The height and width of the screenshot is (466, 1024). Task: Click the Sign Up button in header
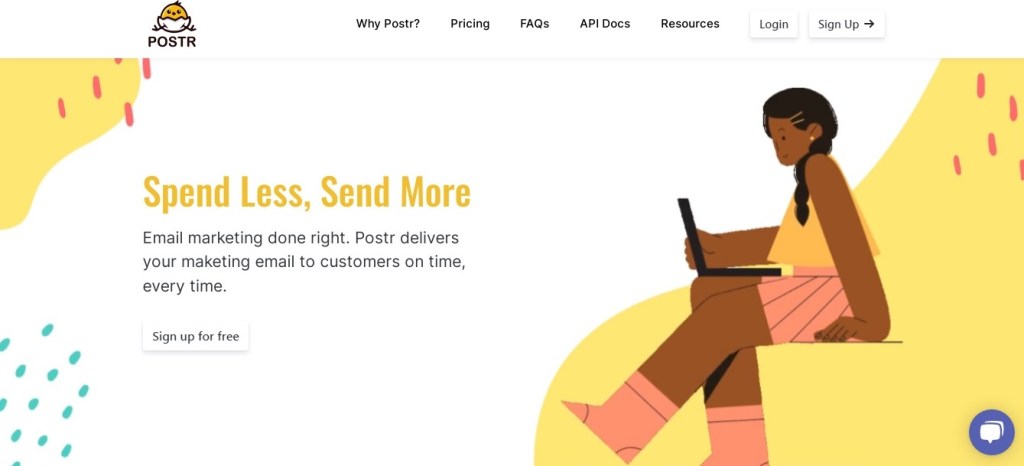click(x=846, y=24)
